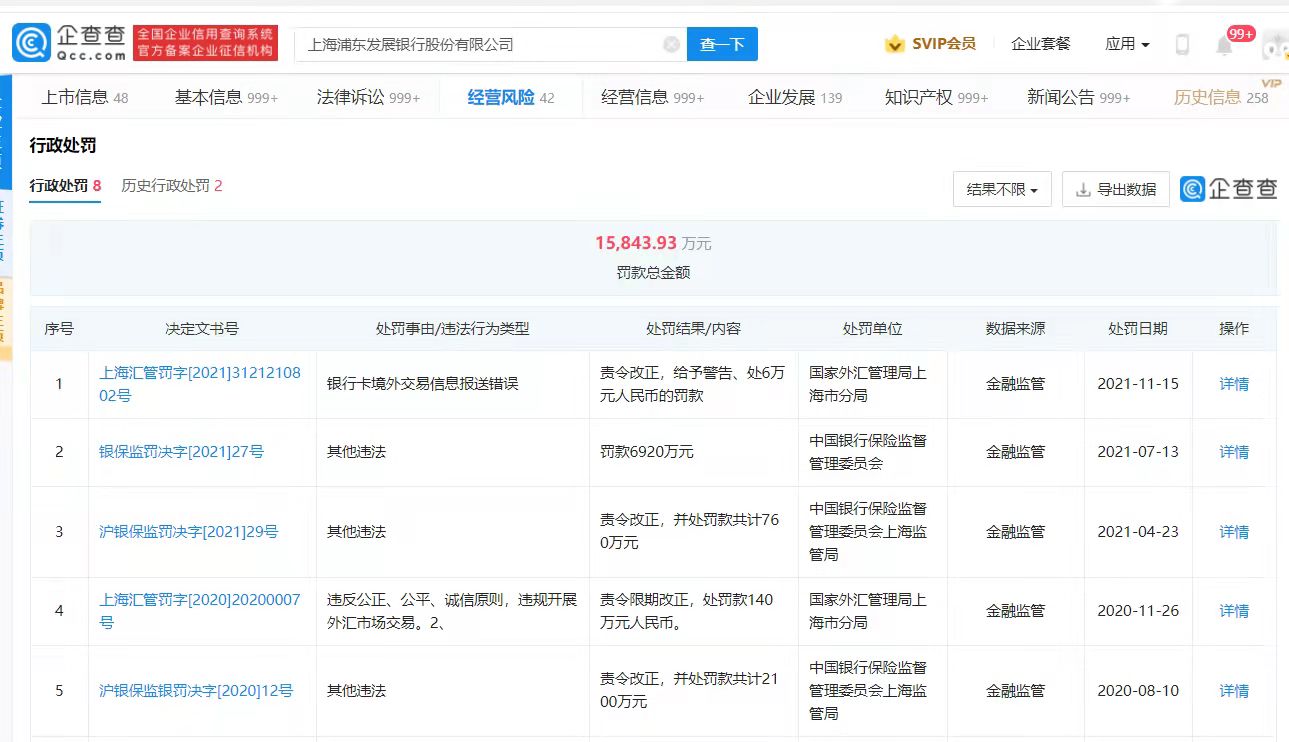The height and width of the screenshot is (742, 1289).
Task: Clear the search box with the X icon
Action: [x=671, y=44]
